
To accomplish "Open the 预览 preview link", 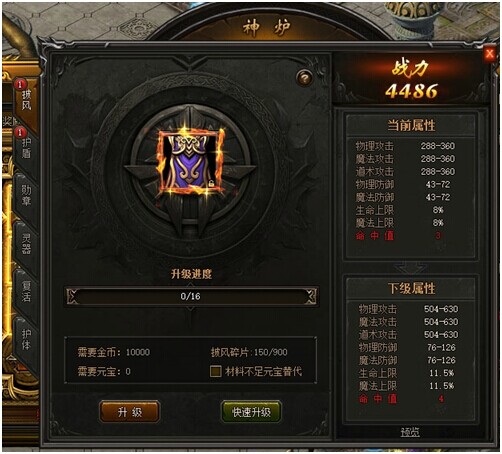I will 410,432.
